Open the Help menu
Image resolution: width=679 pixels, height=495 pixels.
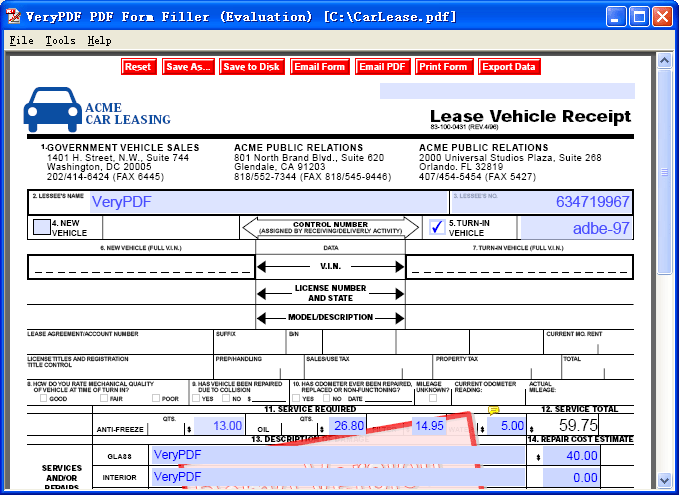(x=100, y=41)
